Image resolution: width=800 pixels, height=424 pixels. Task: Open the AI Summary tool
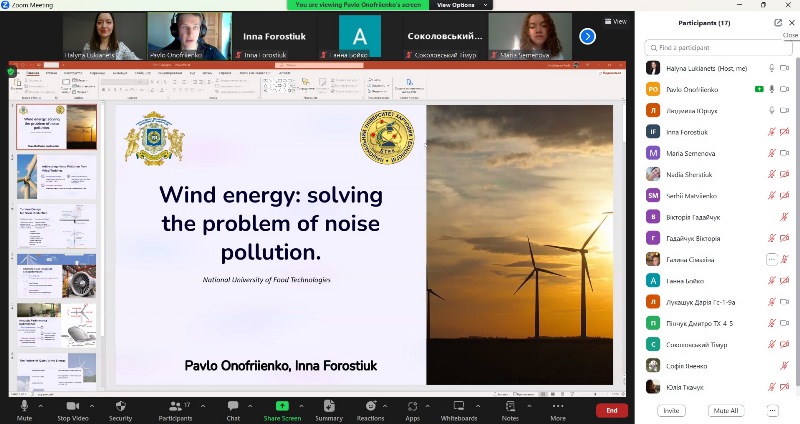329,406
